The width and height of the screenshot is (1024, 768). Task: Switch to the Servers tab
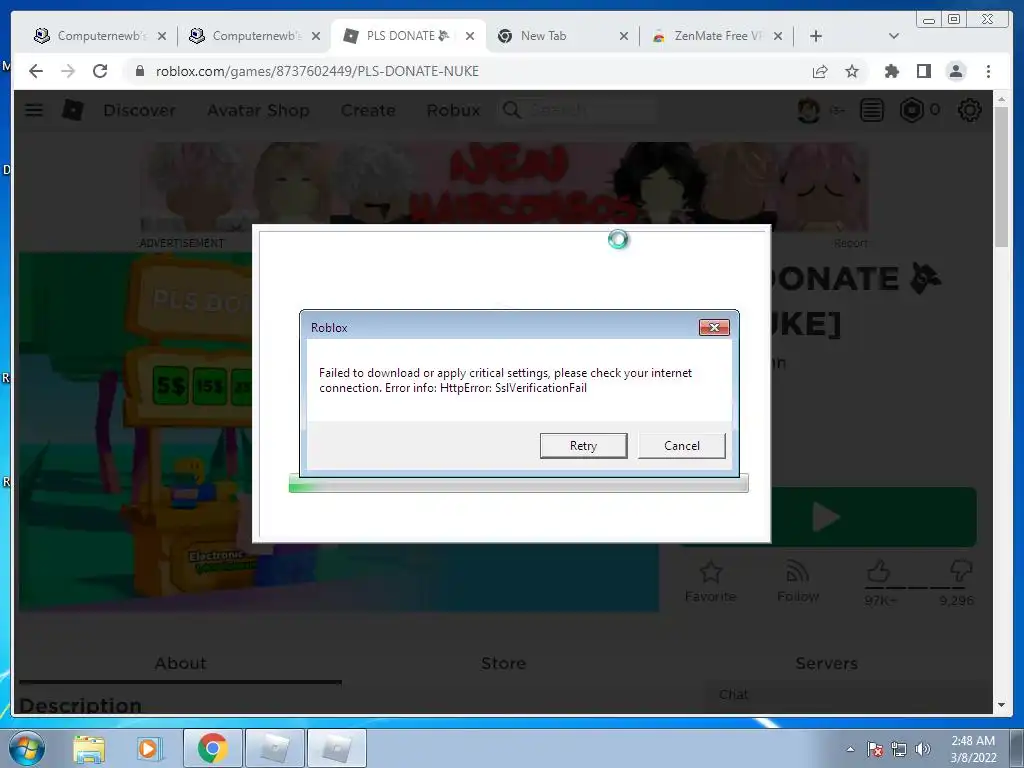(x=826, y=663)
